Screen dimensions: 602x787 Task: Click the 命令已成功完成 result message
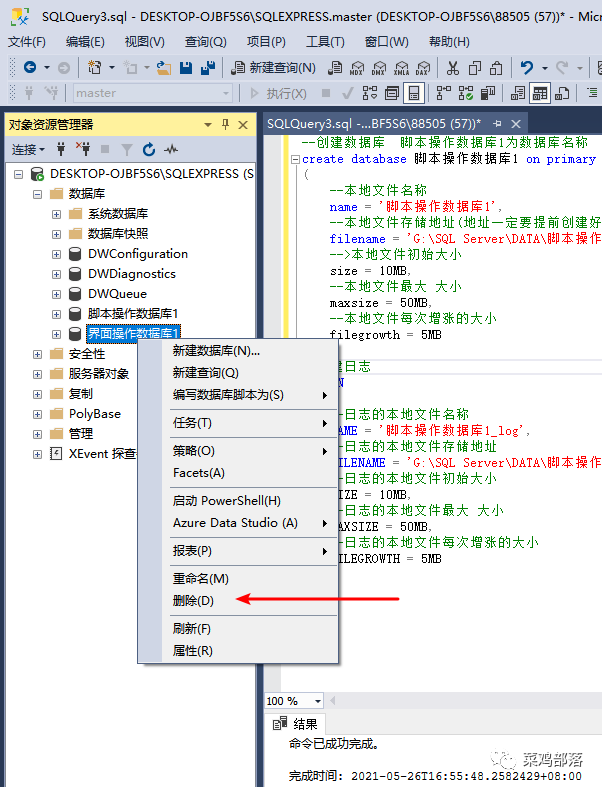coord(334,744)
